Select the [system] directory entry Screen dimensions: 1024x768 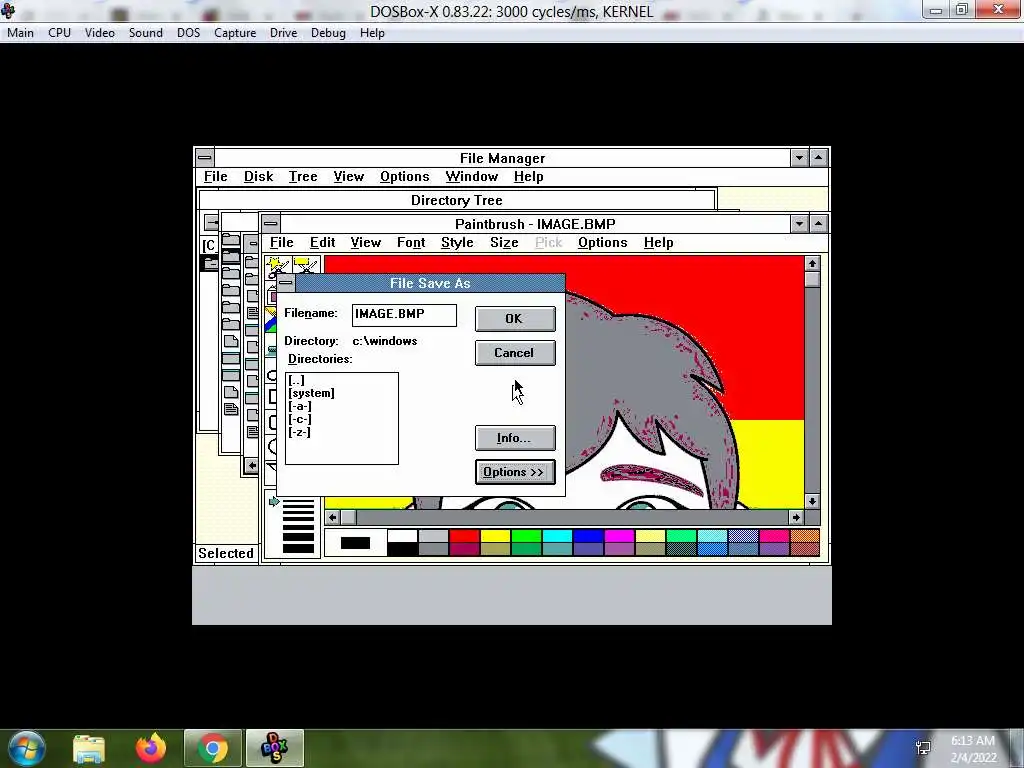click(x=312, y=393)
